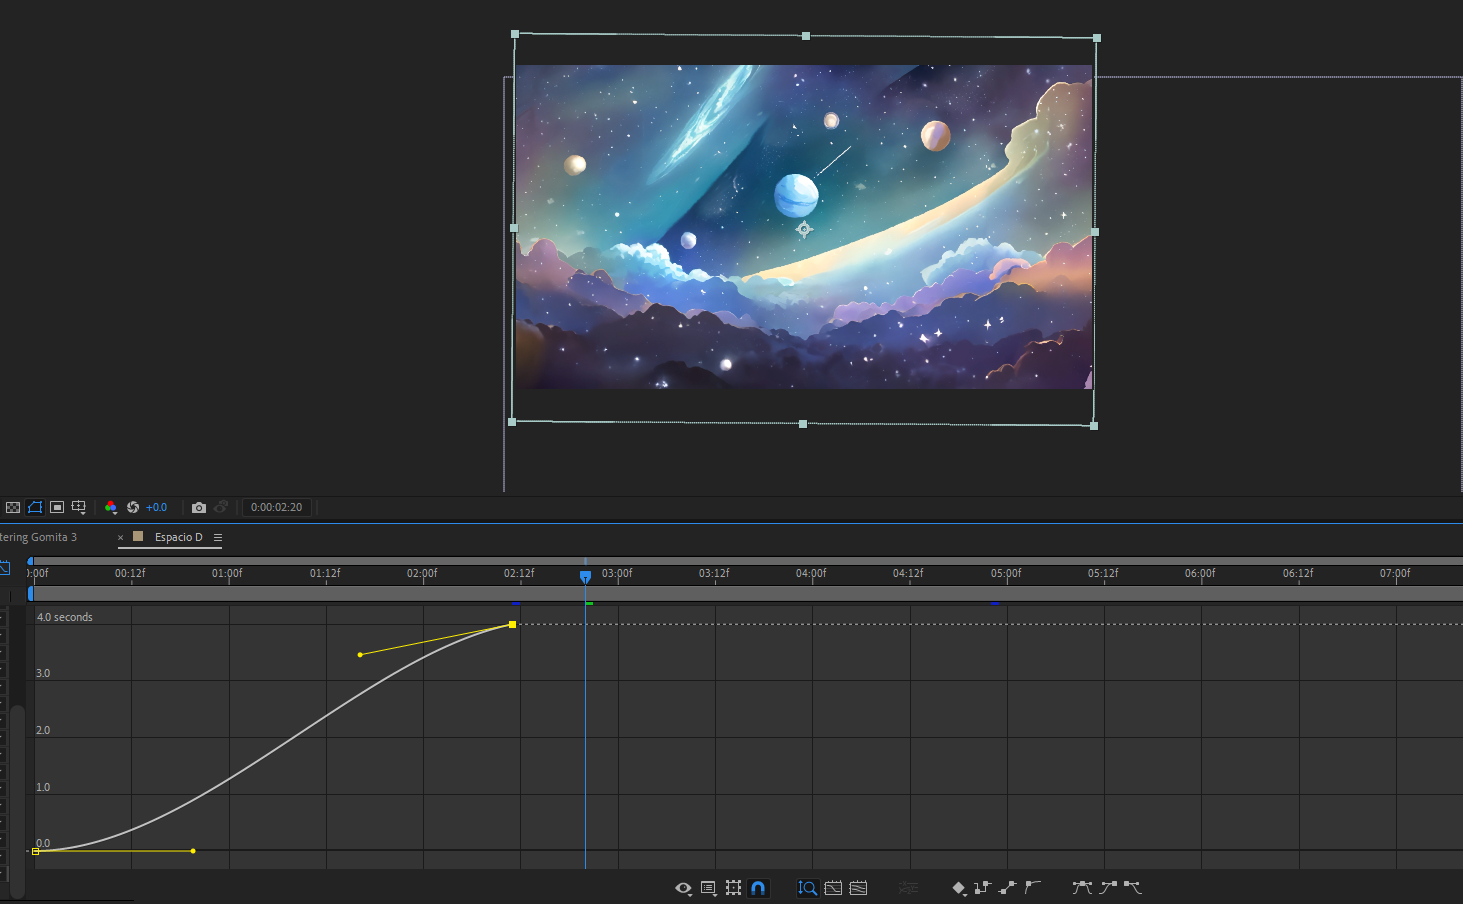Open the keyframe interpolation diamond dropdown
Image resolution: width=1463 pixels, height=904 pixels.
[959, 887]
